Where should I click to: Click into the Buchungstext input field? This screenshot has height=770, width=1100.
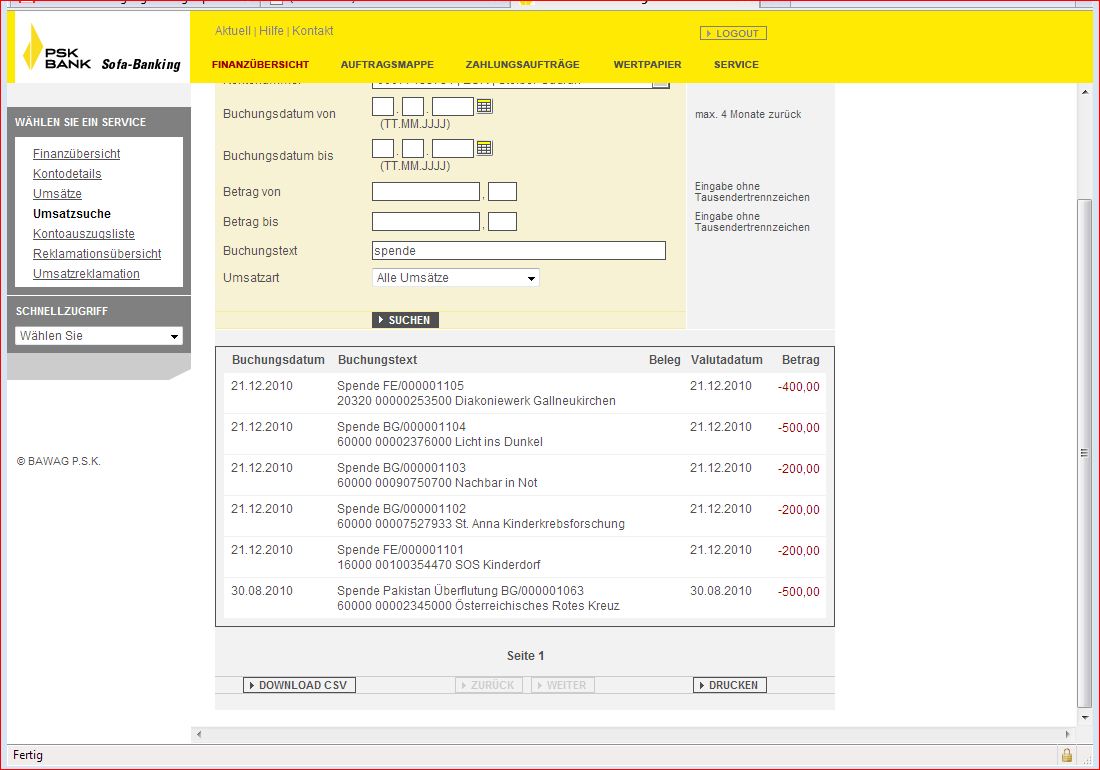(518, 251)
